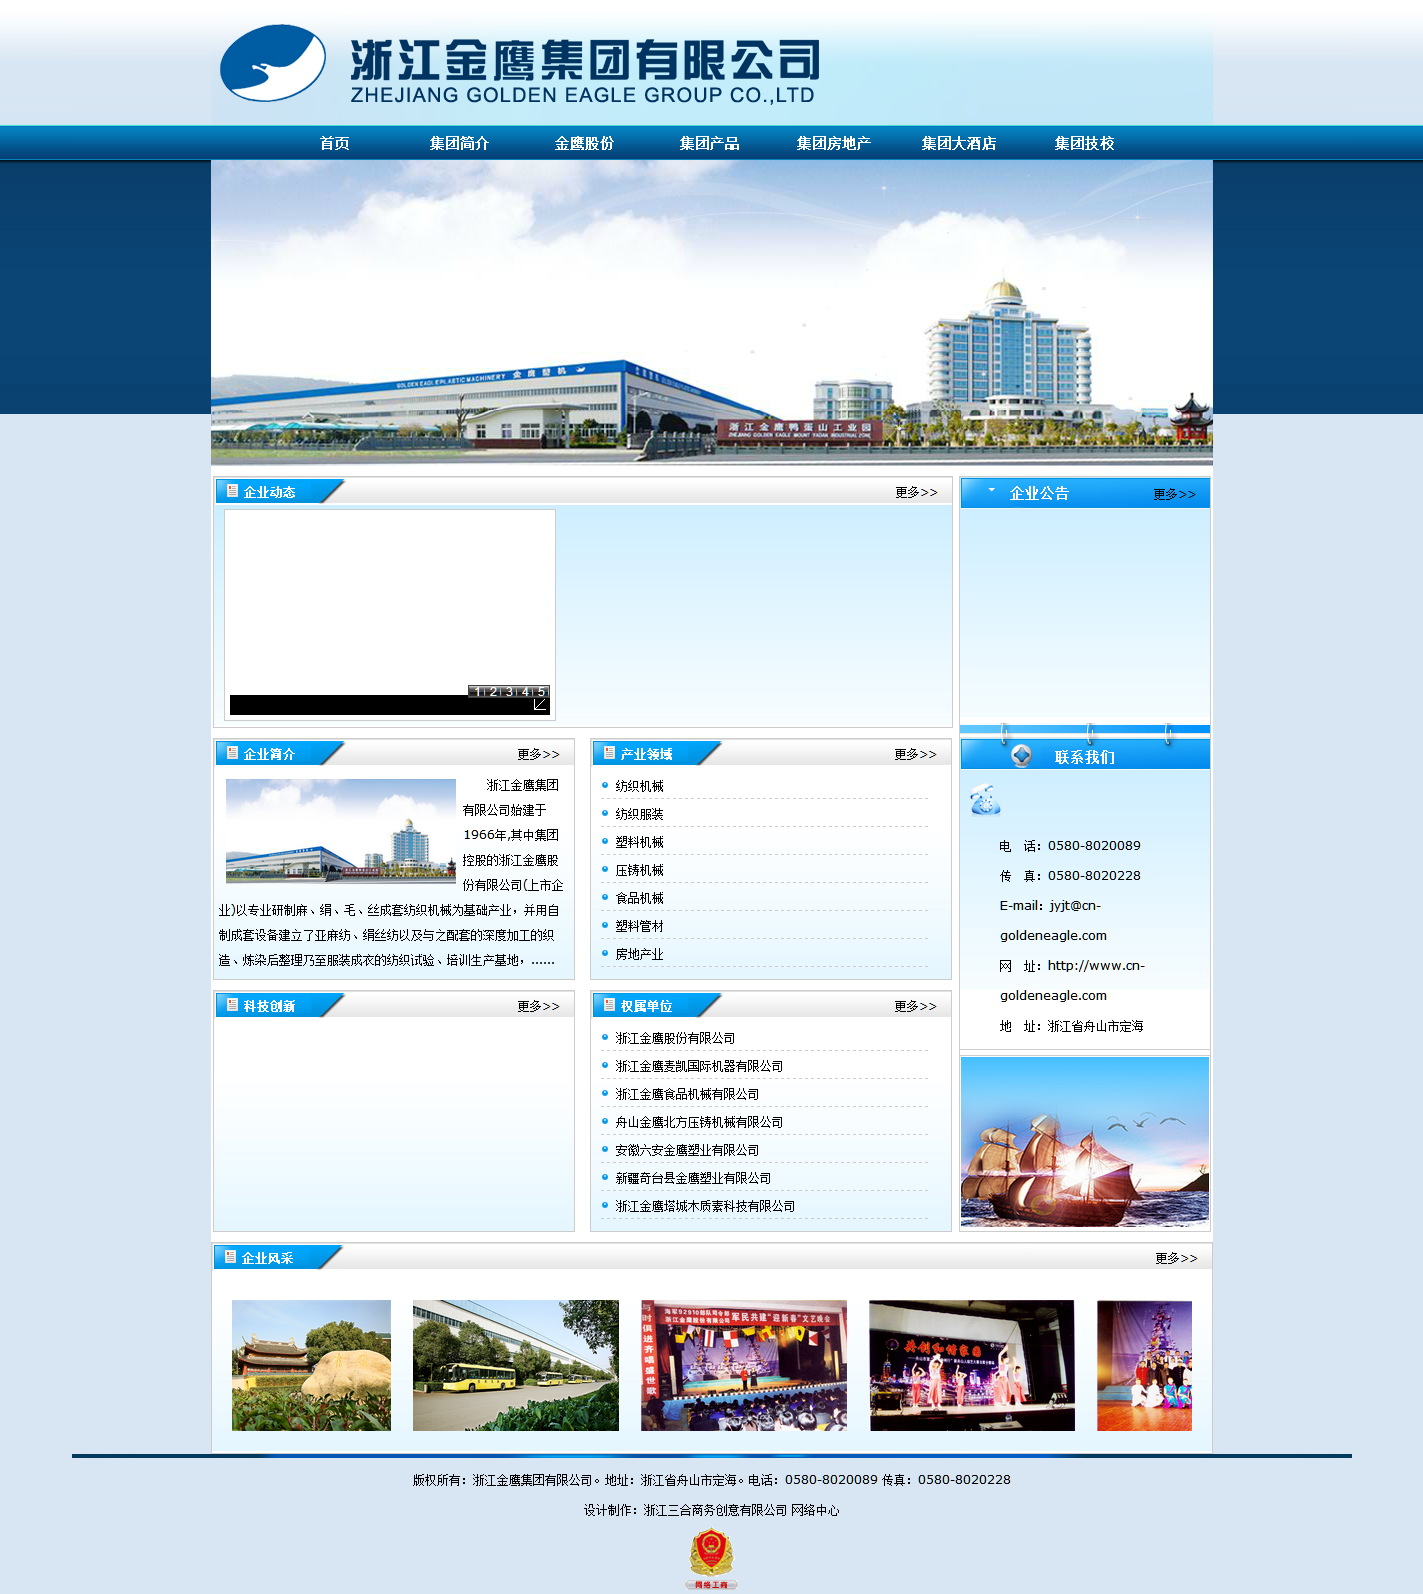Click the 企业公告 header arrow icon
This screenshot has width=1423, height=1594.
click(991, 490)
